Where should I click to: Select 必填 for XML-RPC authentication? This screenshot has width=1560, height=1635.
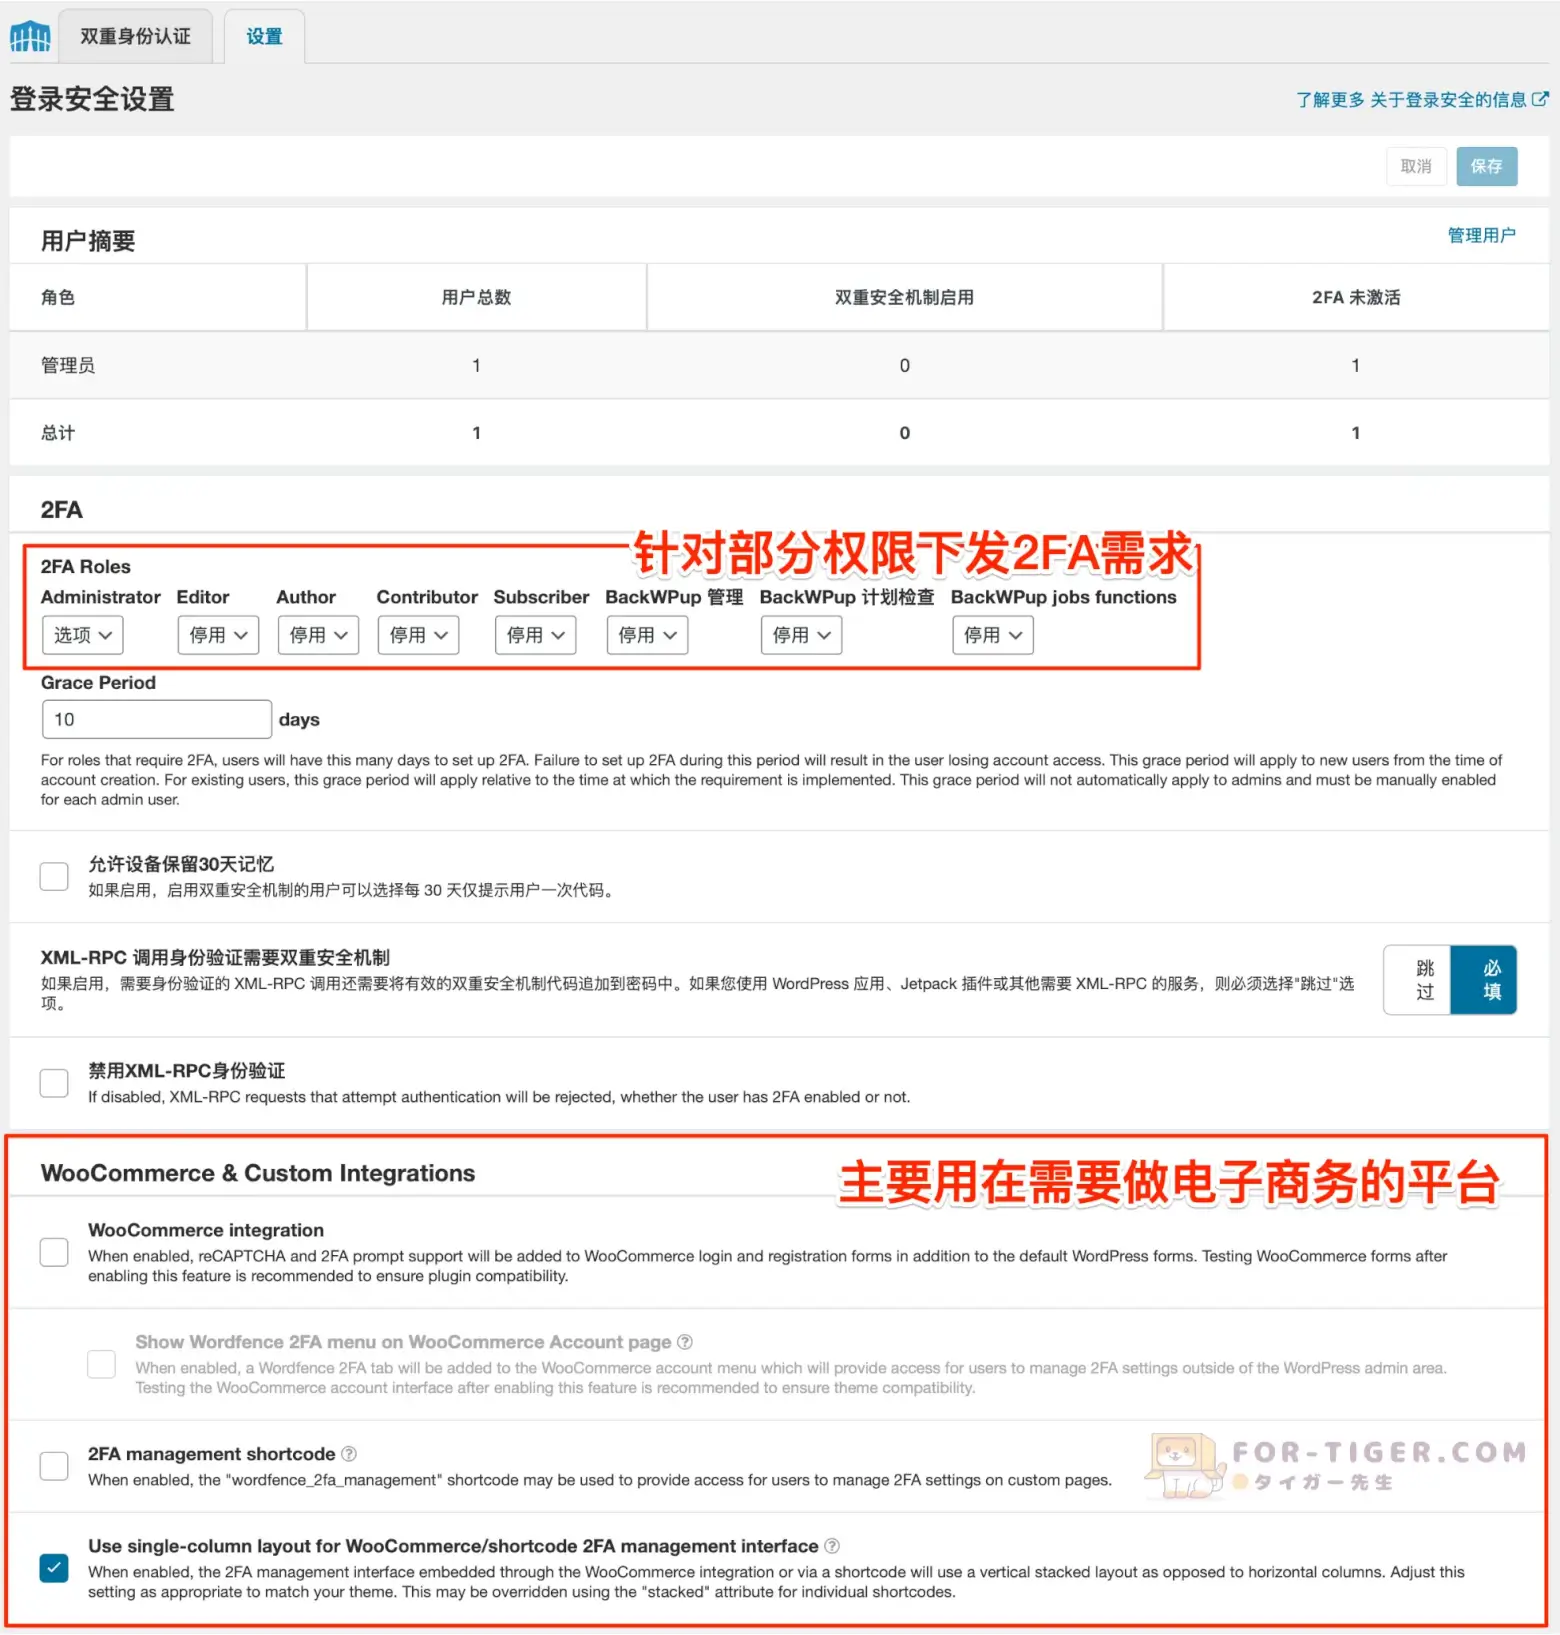(1484, 980)
